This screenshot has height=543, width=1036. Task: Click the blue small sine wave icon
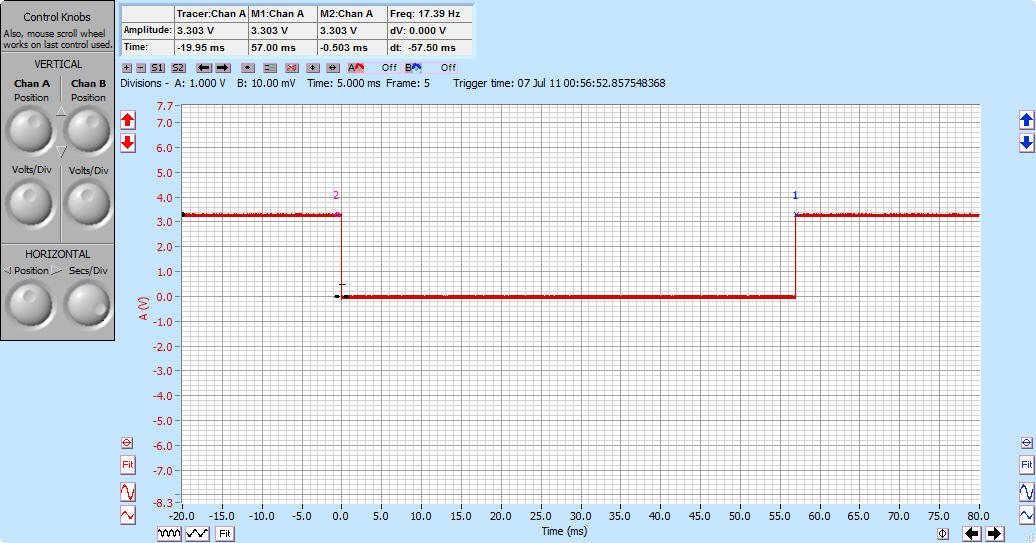pyautogui.click(x=1026, y=514)
